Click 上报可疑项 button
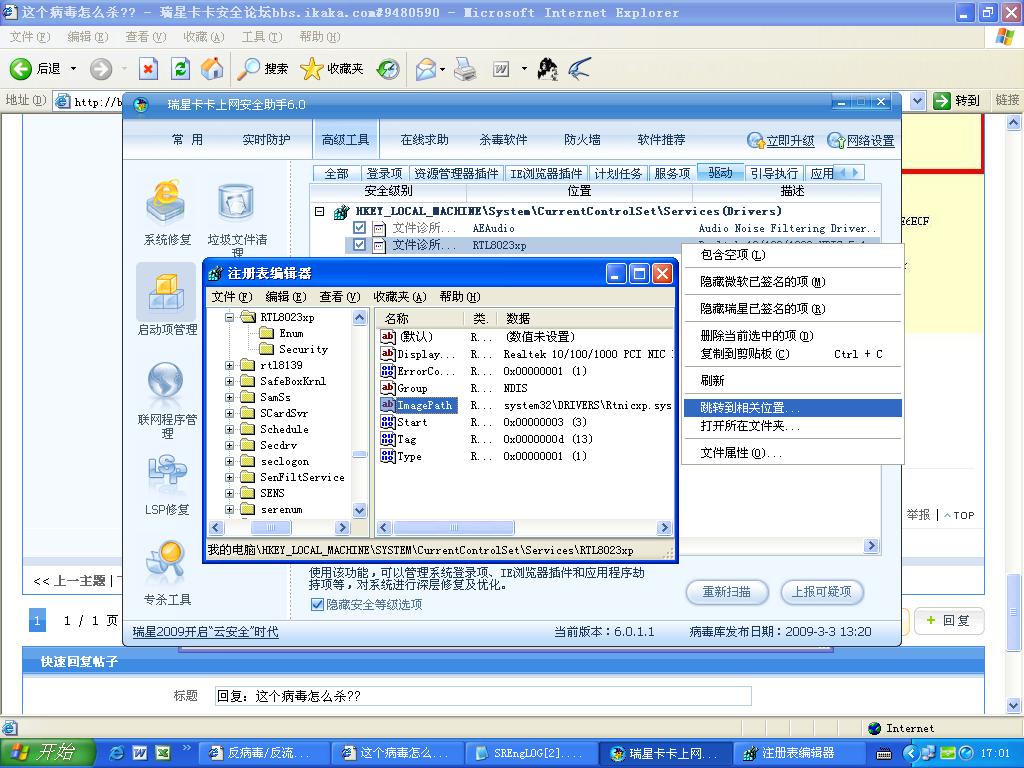This screenshot has width=1024, height=768. point(822,592)
